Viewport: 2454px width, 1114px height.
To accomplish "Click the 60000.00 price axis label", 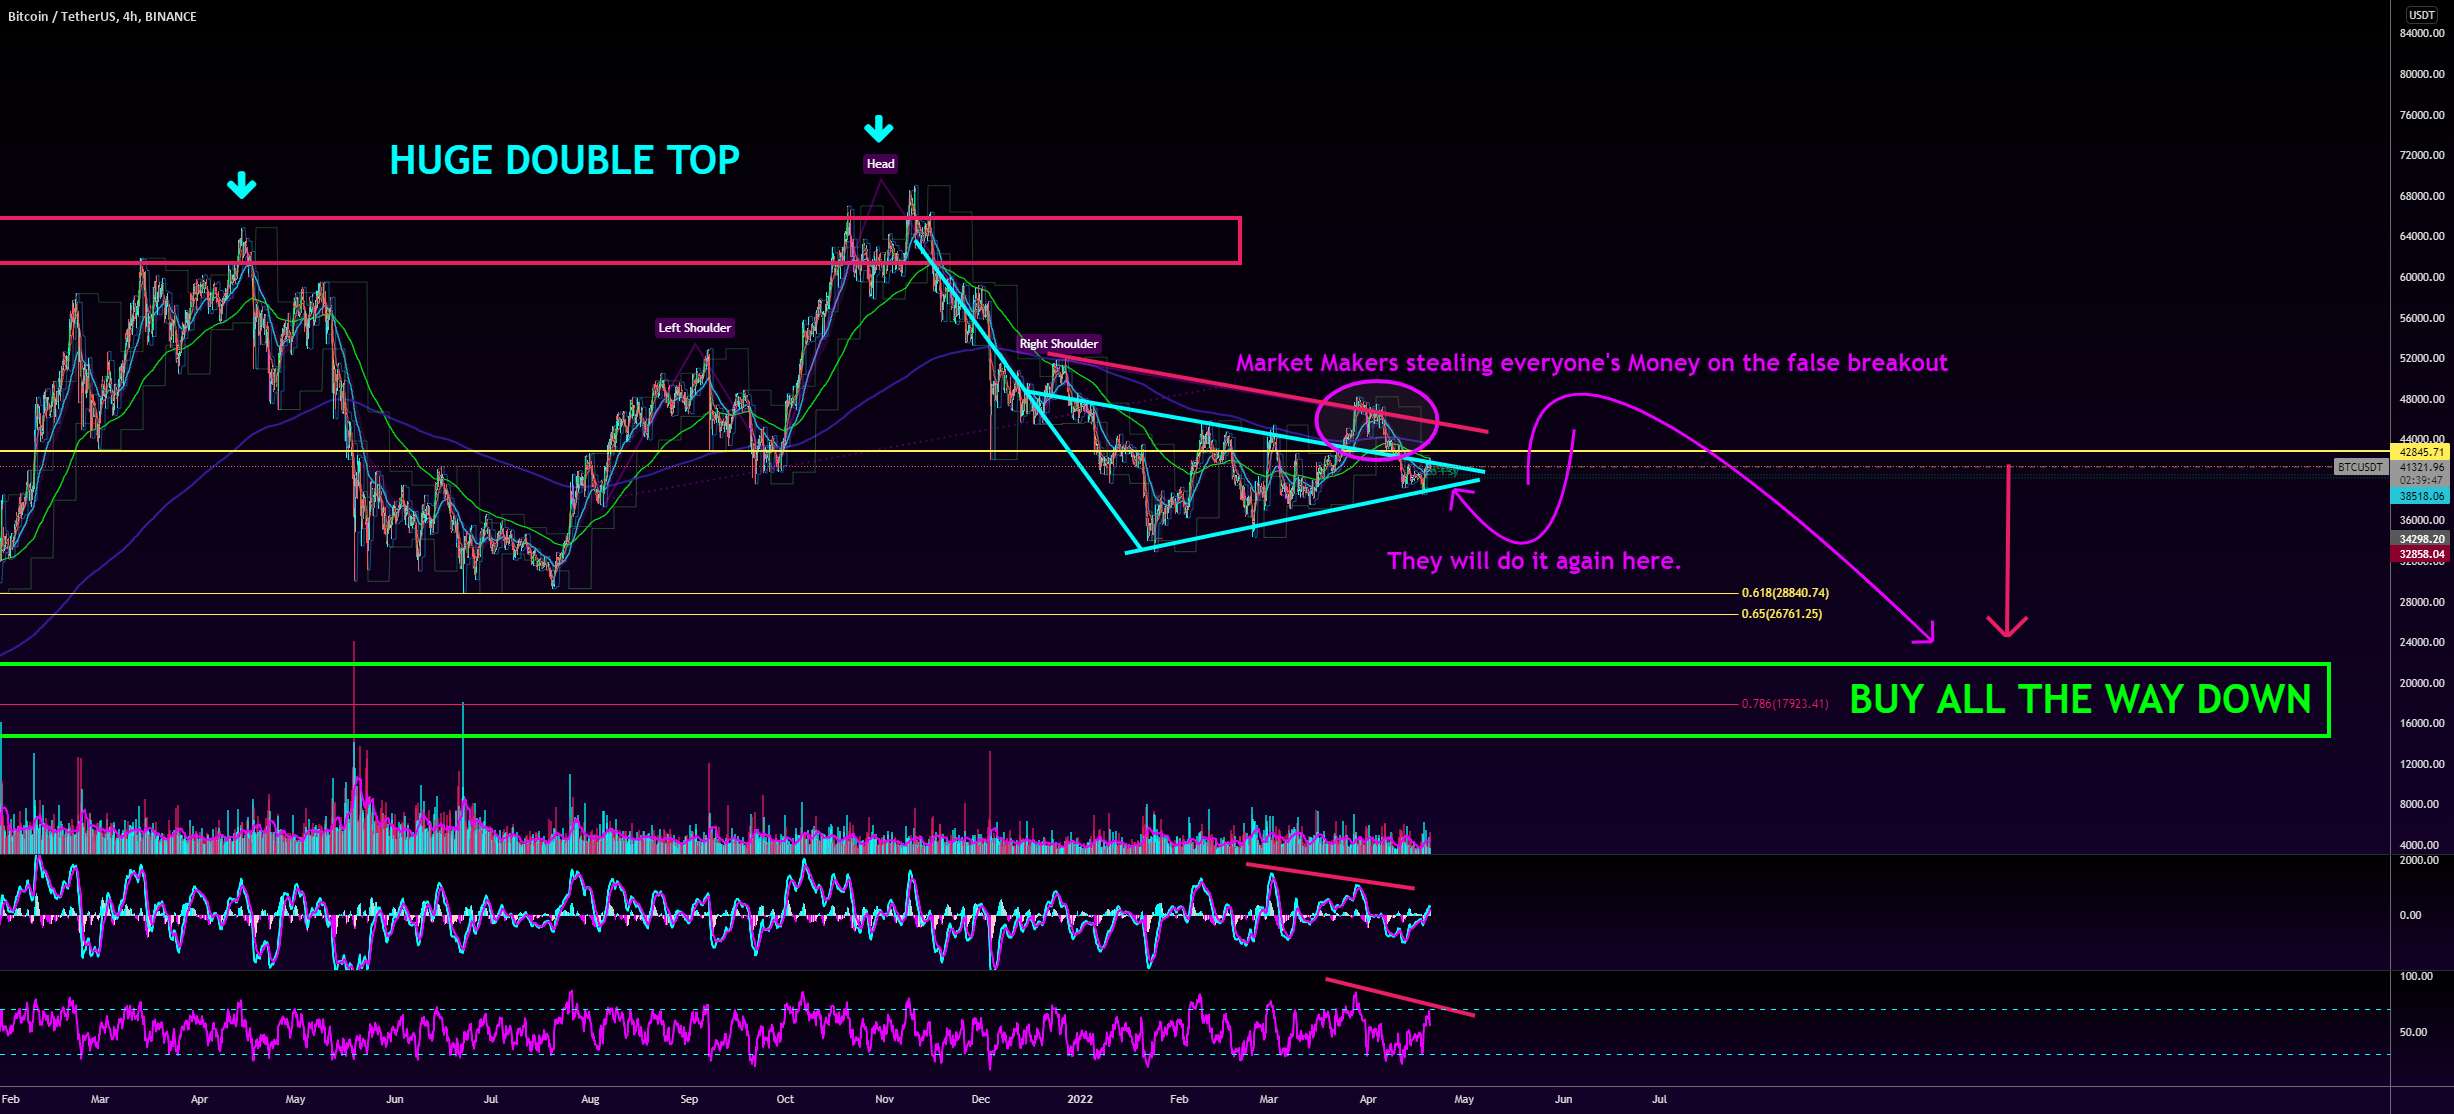I will point(2421,277).
